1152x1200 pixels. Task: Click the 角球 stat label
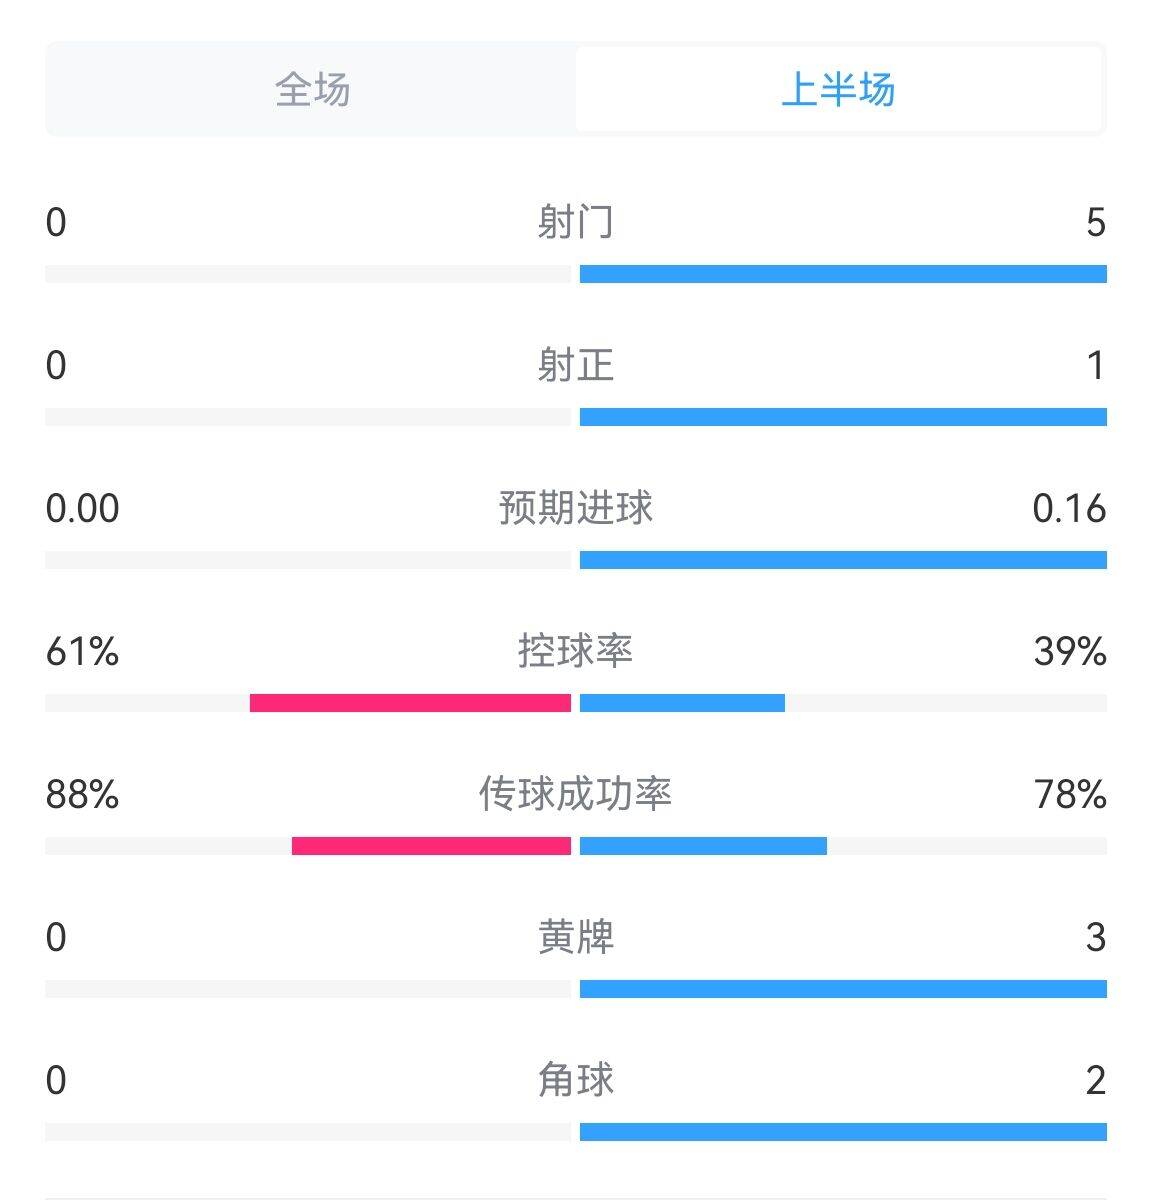pyautogui.click(x=575, y=1080)
